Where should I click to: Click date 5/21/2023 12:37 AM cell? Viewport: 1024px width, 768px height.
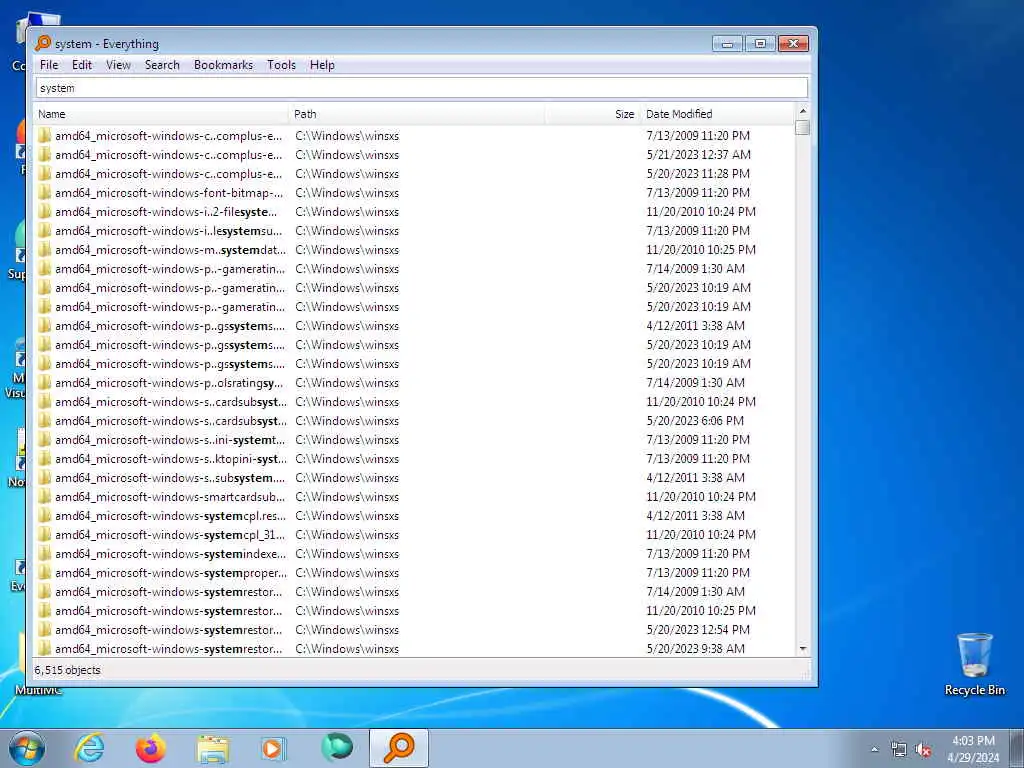tap(698, 155)
